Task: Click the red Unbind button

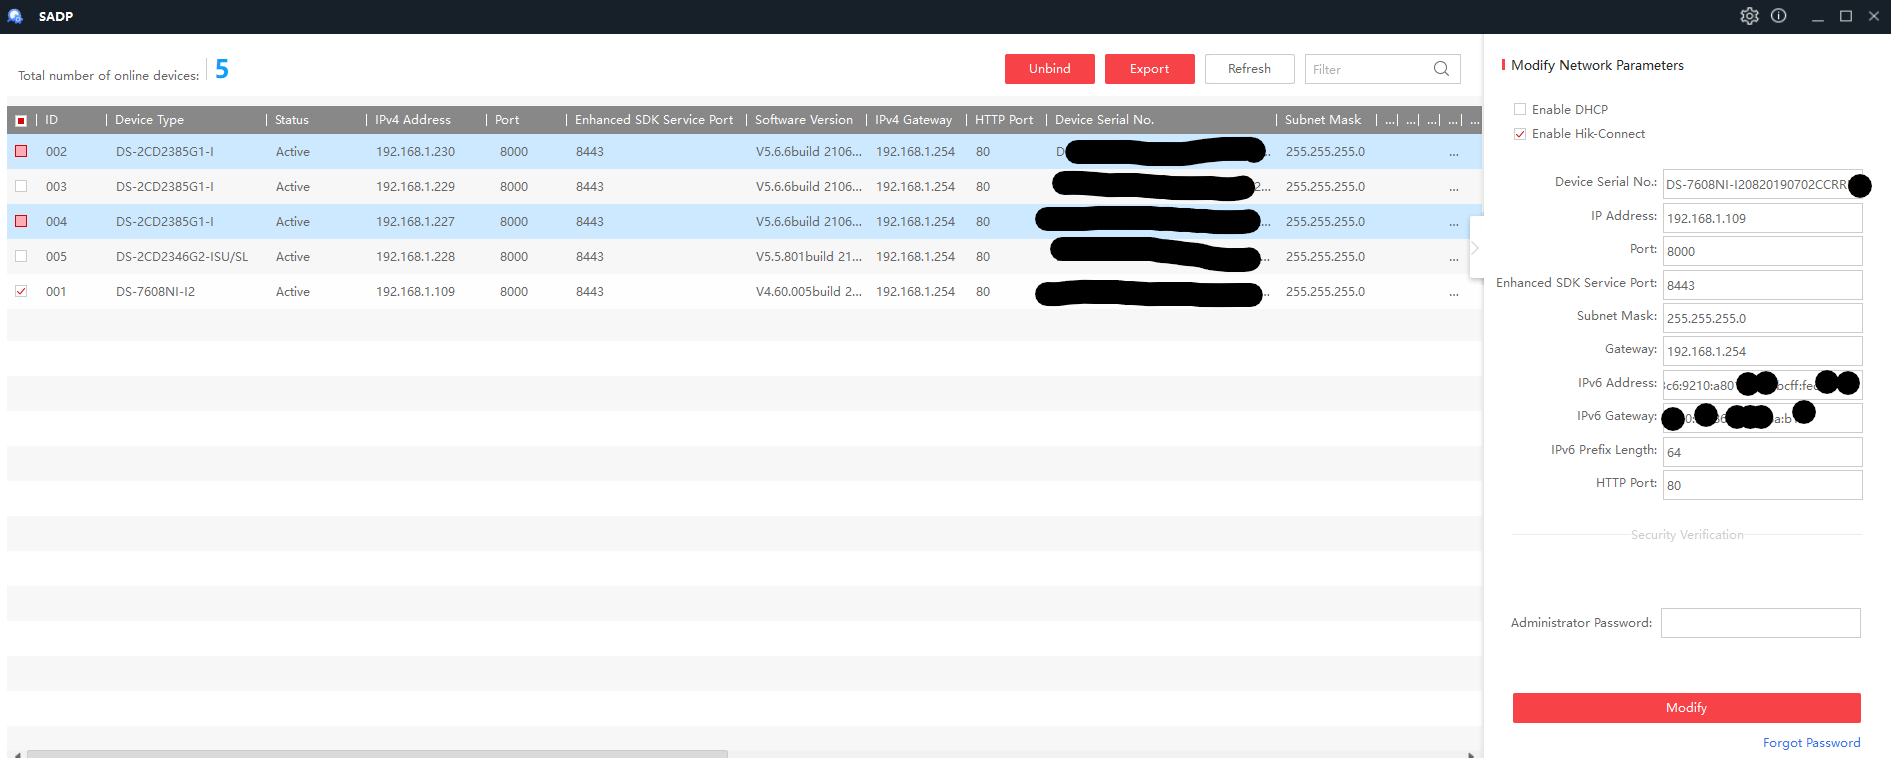Action: tap(1049, 69)
